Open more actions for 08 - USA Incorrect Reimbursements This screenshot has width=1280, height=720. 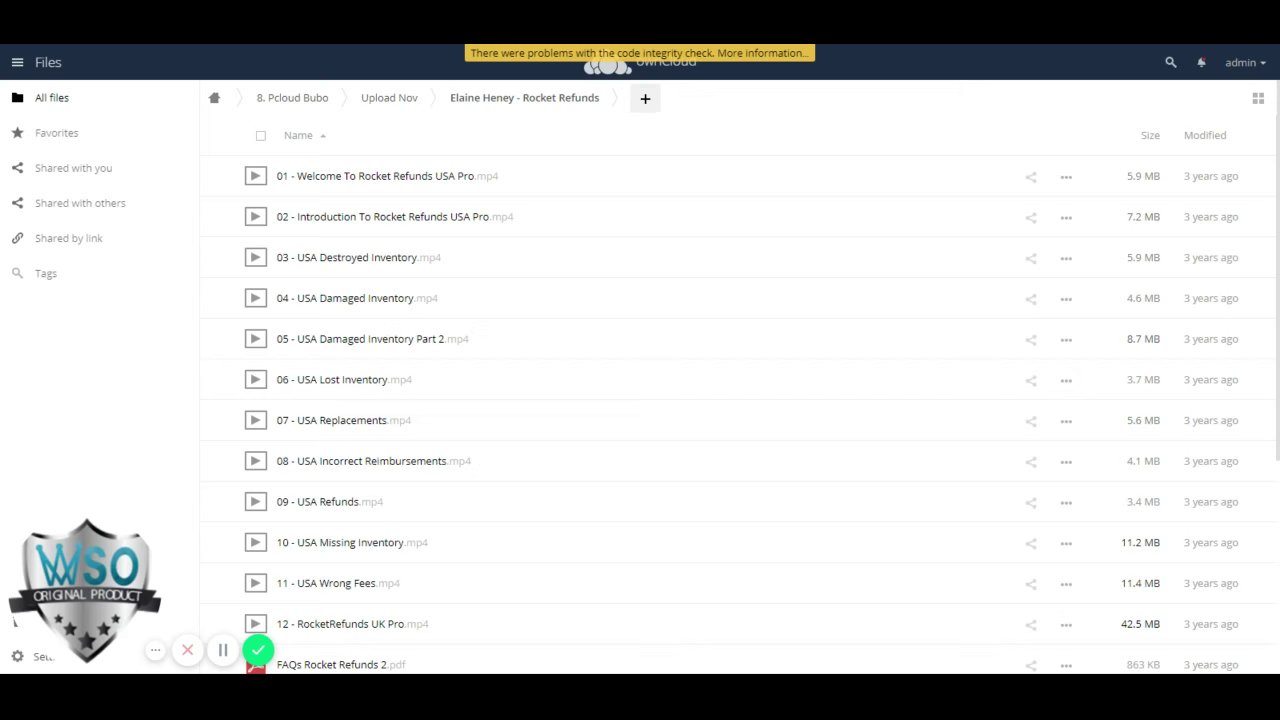pos(1066,462)
